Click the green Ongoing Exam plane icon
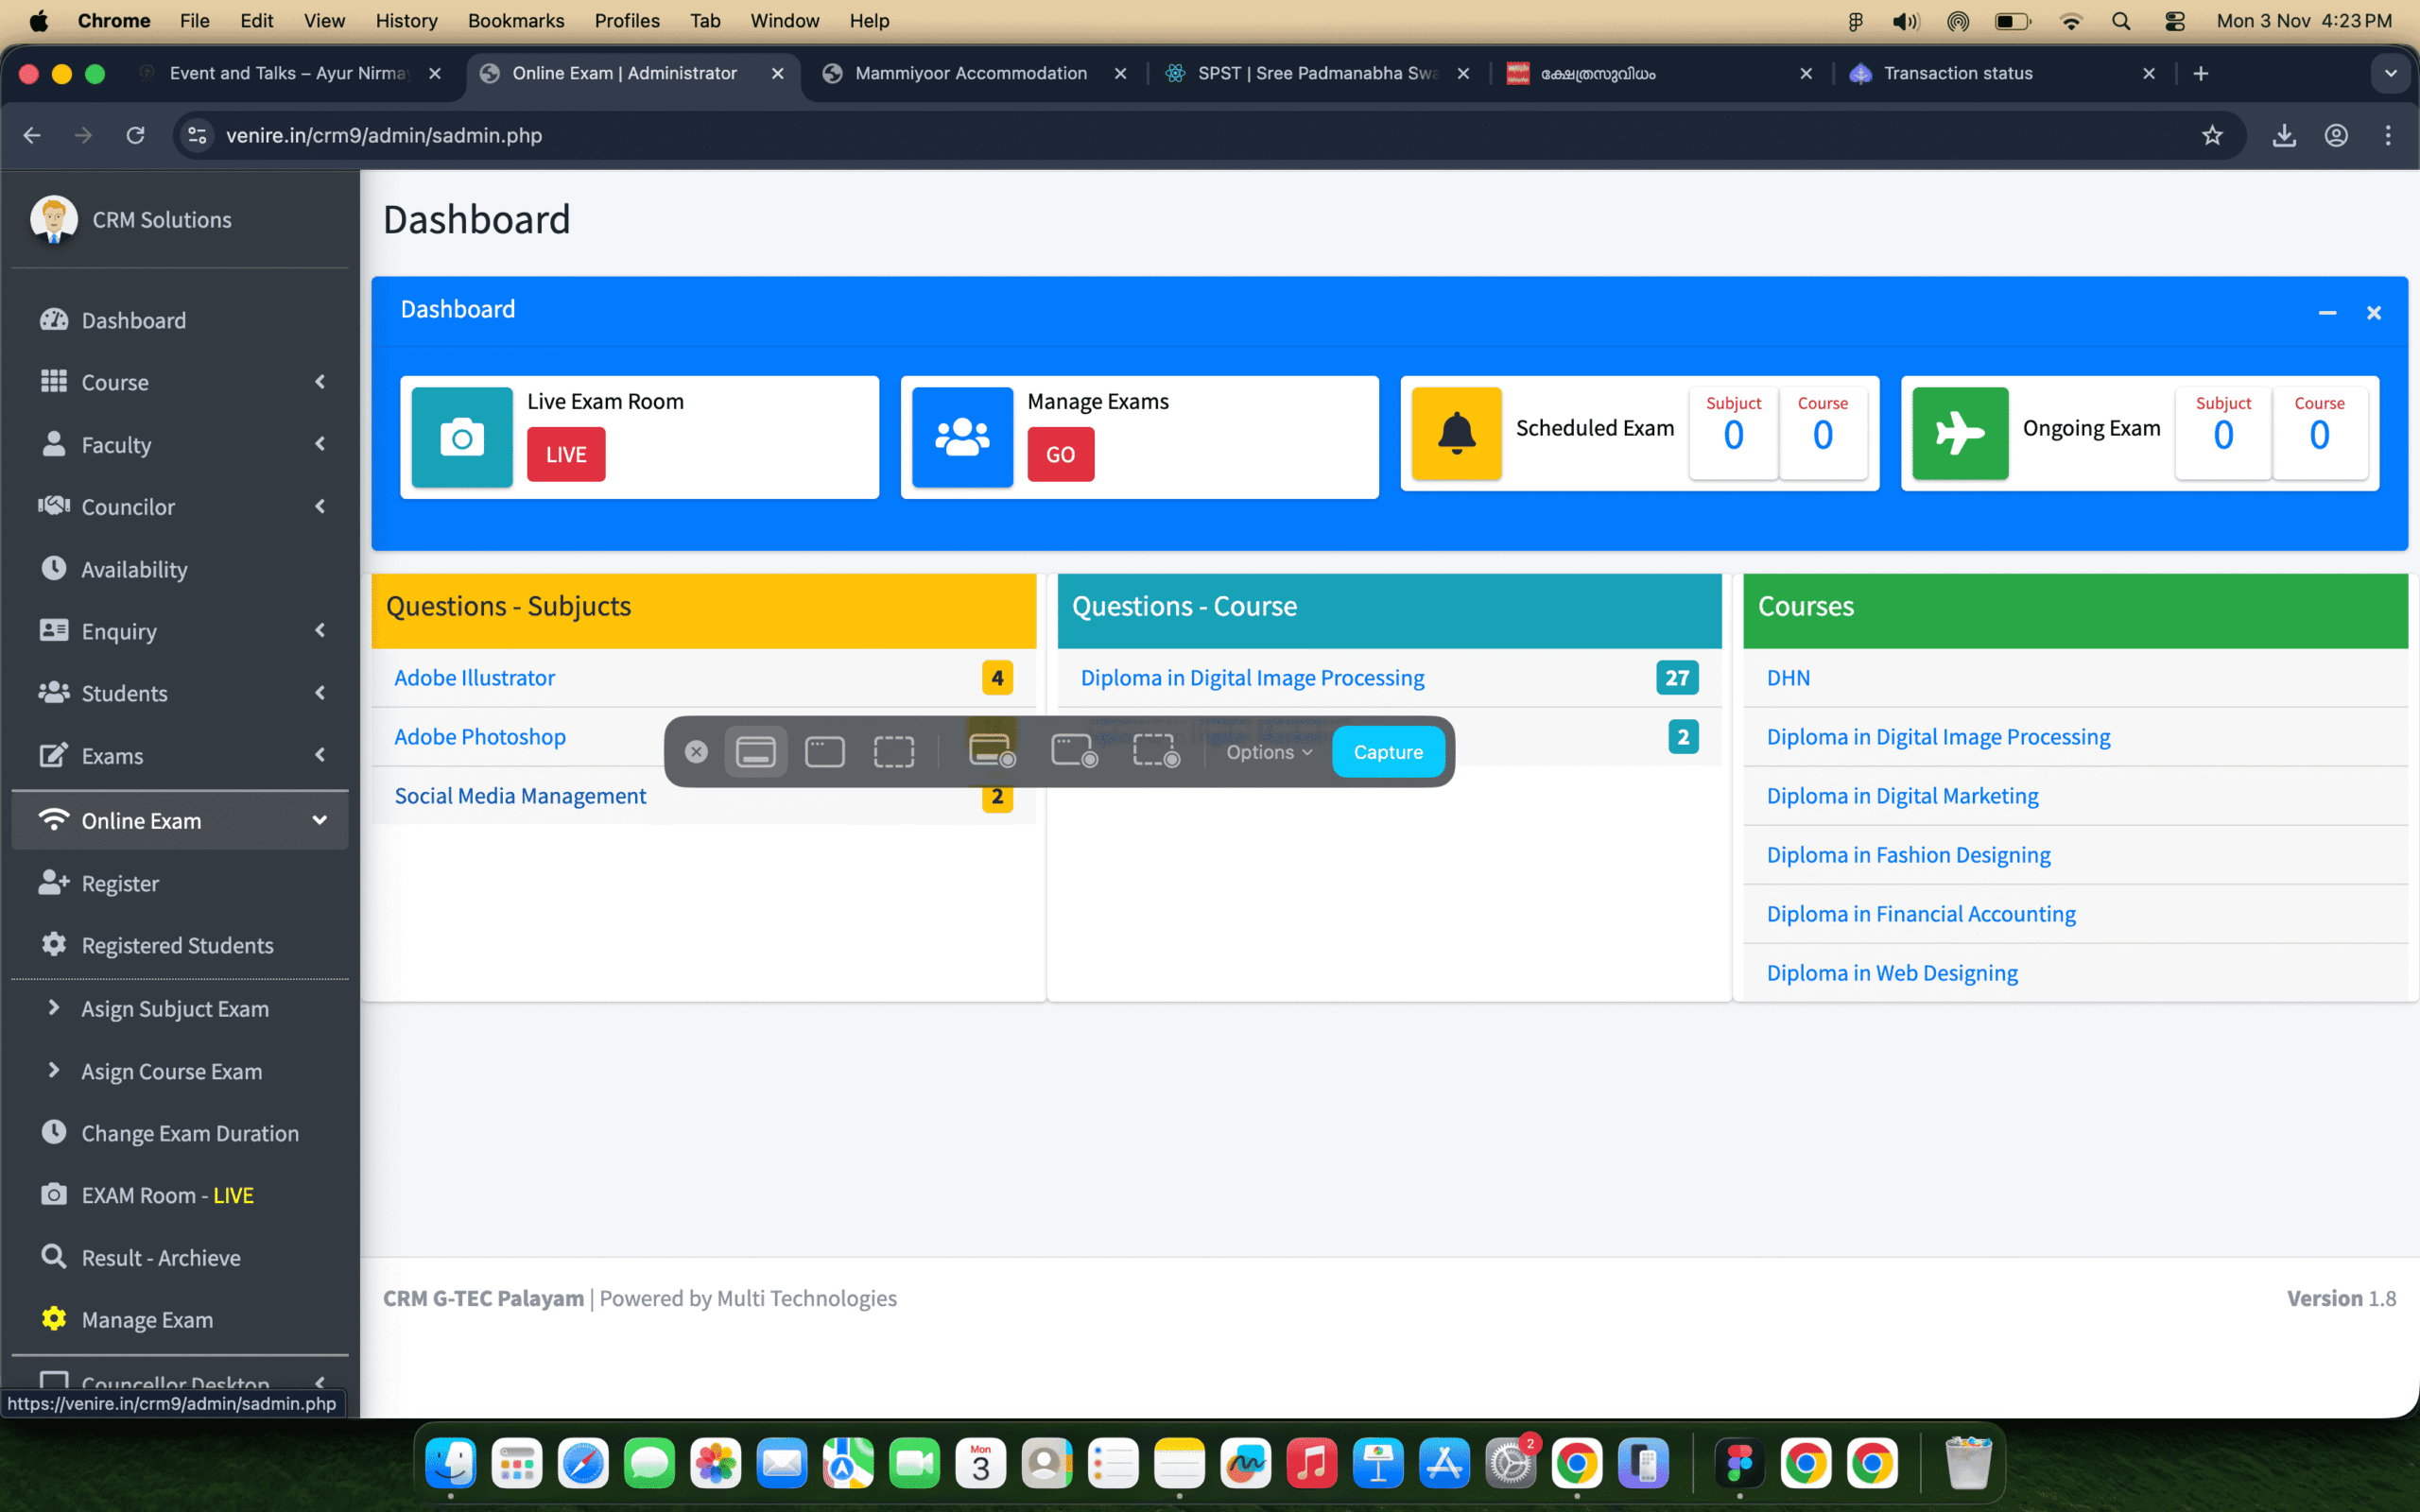2420x1512 pixels. (1959, 433)
